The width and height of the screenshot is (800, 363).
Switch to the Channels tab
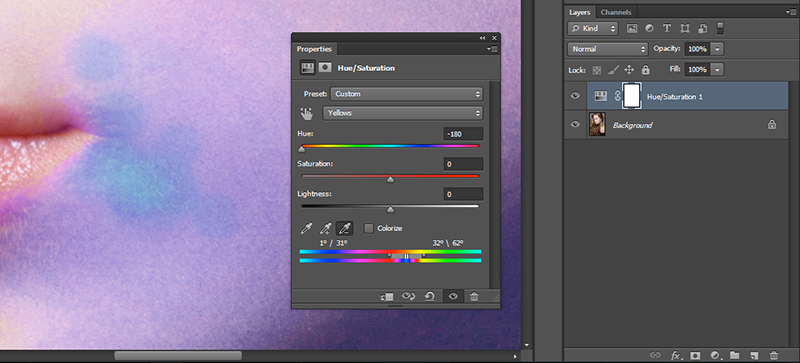[x=616, y=12]
